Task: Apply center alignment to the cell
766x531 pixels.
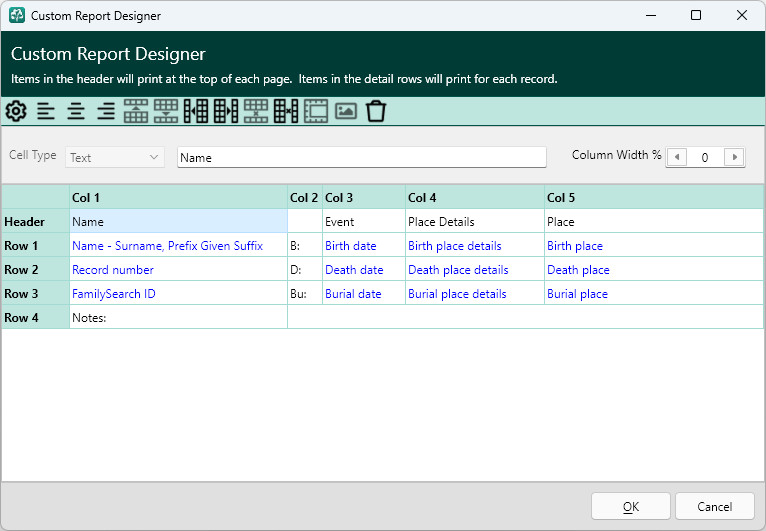Action: 76,111
